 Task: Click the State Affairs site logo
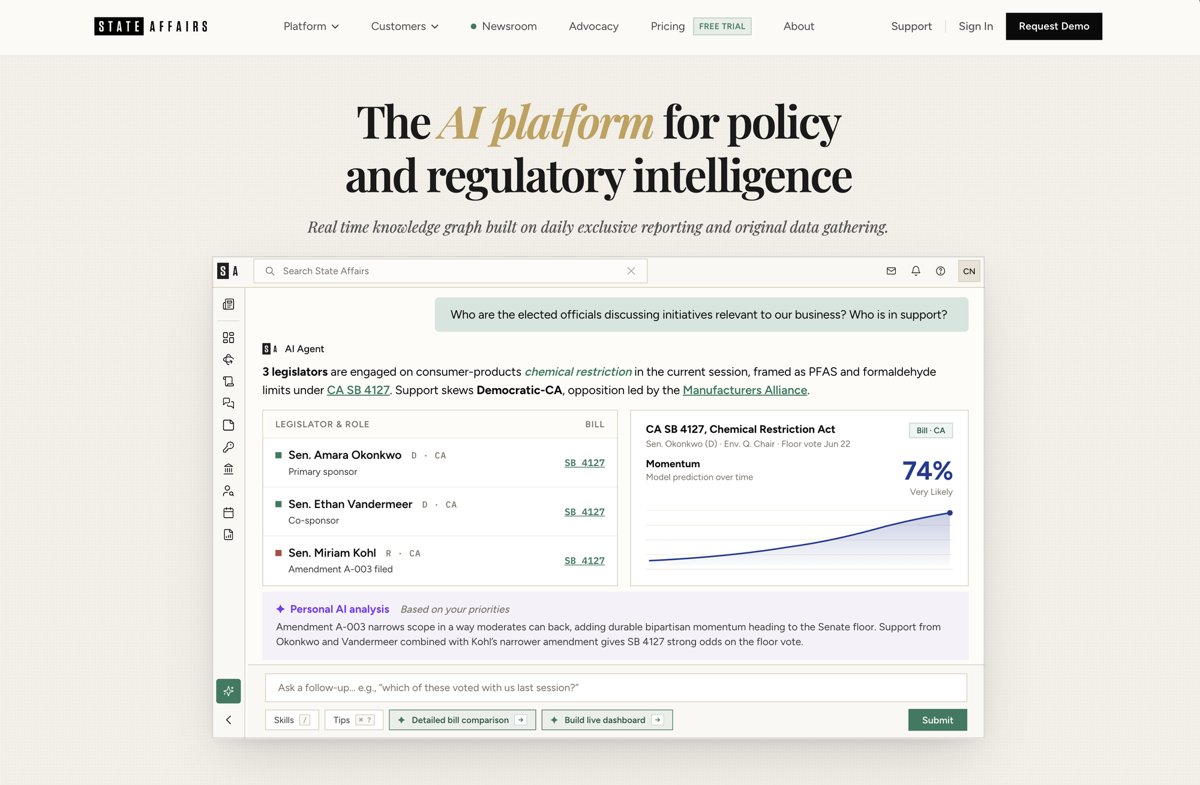click(x=151, y=26)
